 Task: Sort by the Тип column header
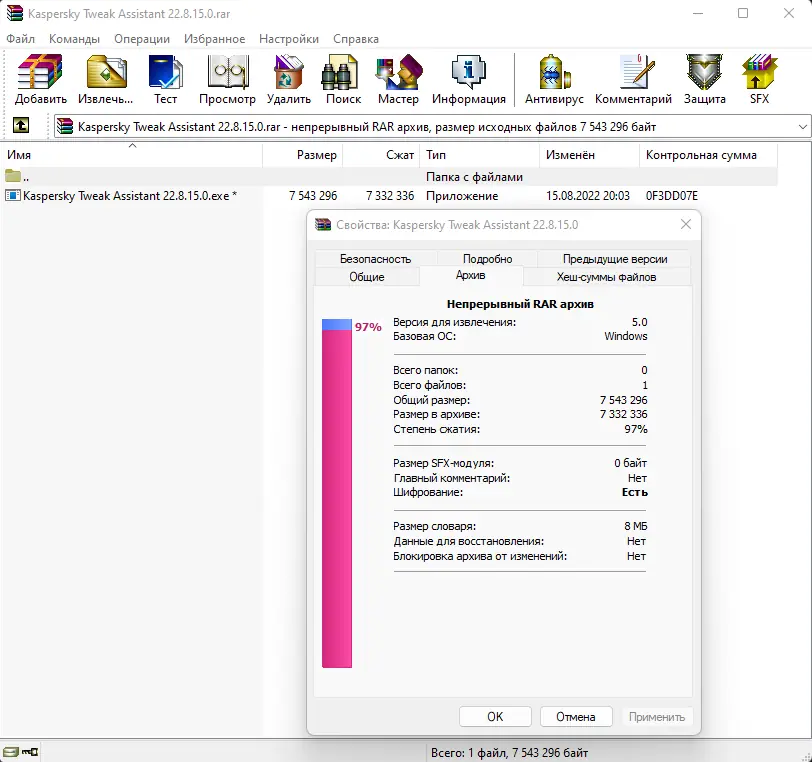(480, 155)
